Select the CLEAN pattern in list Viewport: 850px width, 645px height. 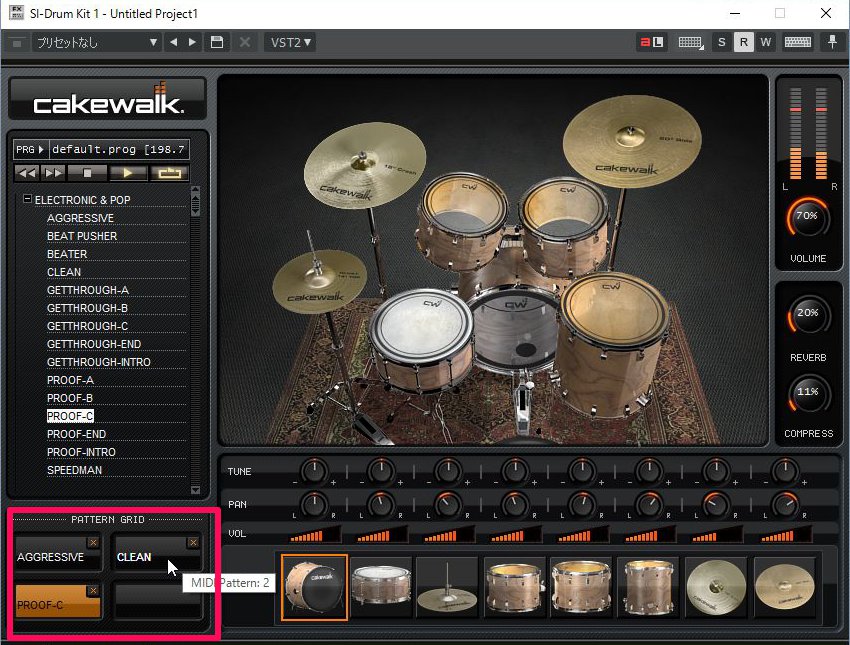64,272
